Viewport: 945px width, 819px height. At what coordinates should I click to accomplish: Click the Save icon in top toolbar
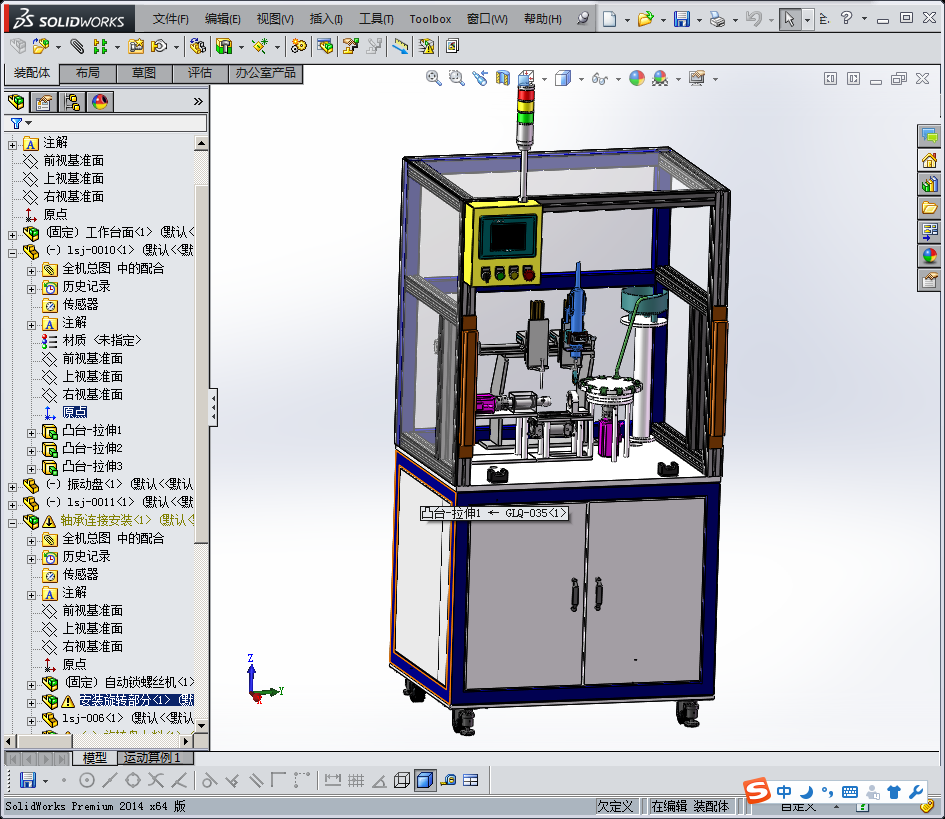pyautogui.click(x=682, y=19)
